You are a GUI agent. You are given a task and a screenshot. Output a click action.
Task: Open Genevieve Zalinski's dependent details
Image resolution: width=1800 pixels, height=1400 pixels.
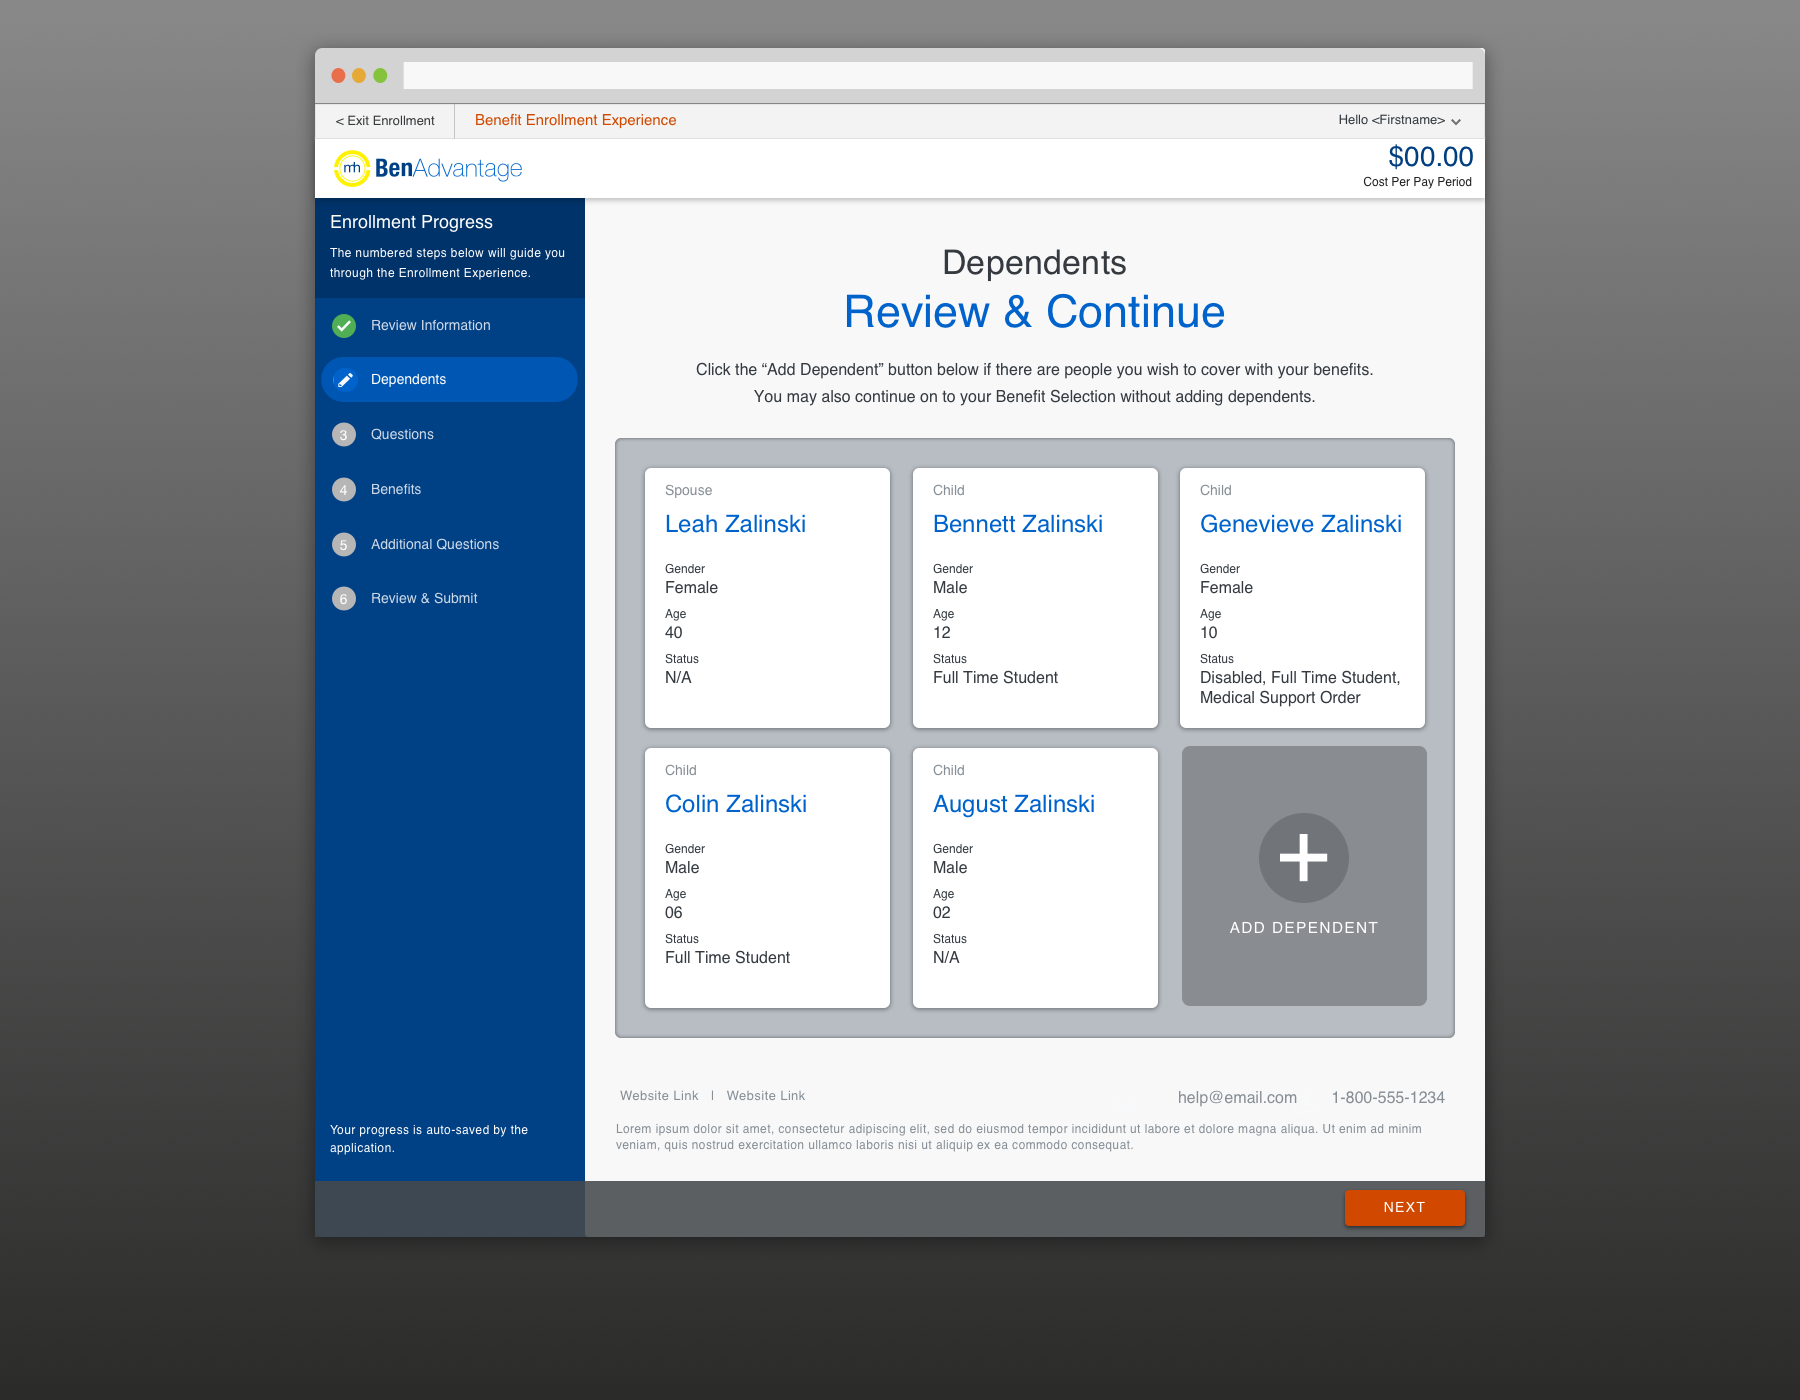[1302, 598]
